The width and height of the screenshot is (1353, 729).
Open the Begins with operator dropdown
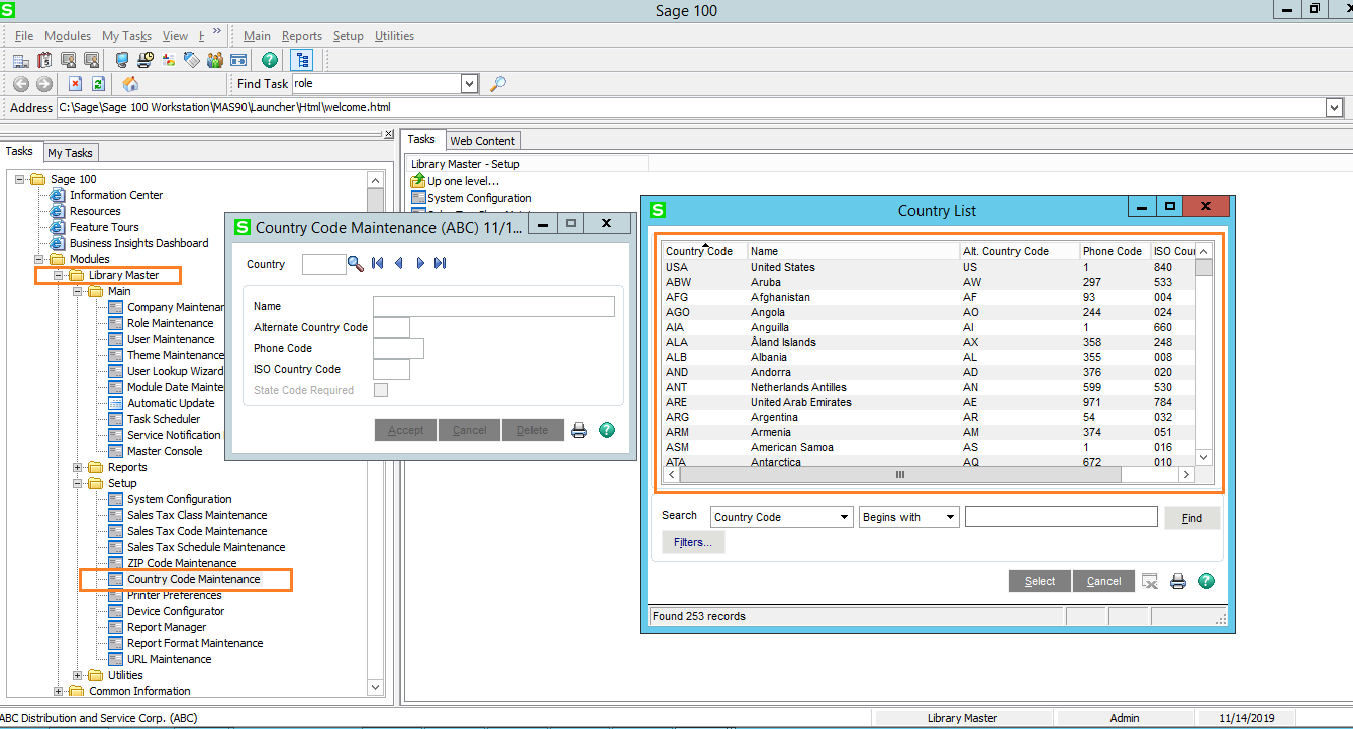click(x=951, y=517)
